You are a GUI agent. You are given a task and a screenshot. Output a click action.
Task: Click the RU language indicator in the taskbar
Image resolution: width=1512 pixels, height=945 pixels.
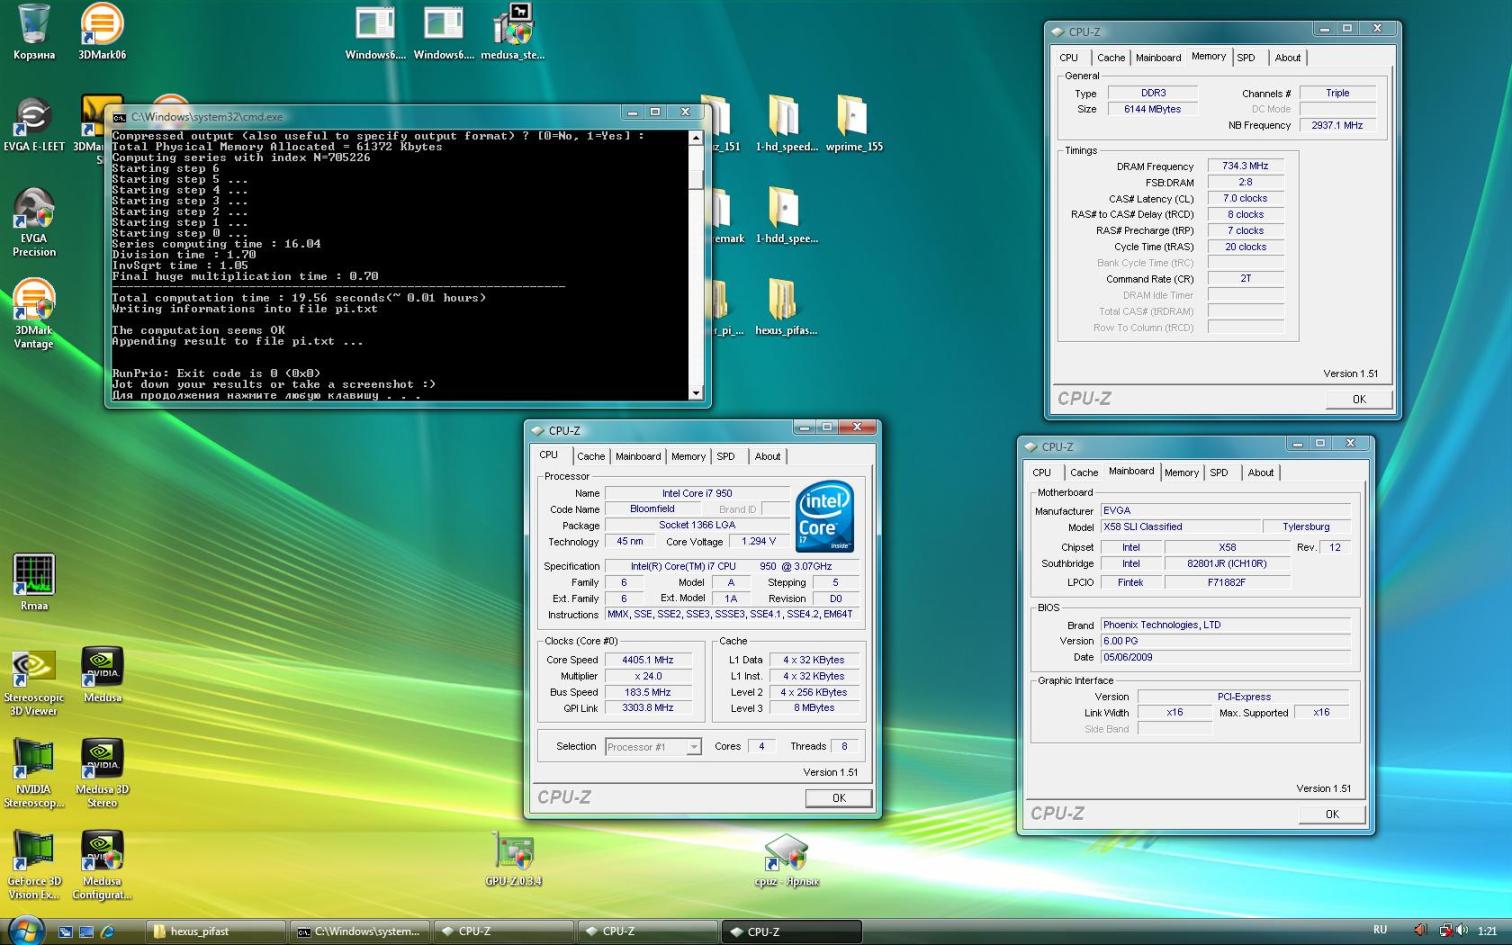tap(1380, 930)
